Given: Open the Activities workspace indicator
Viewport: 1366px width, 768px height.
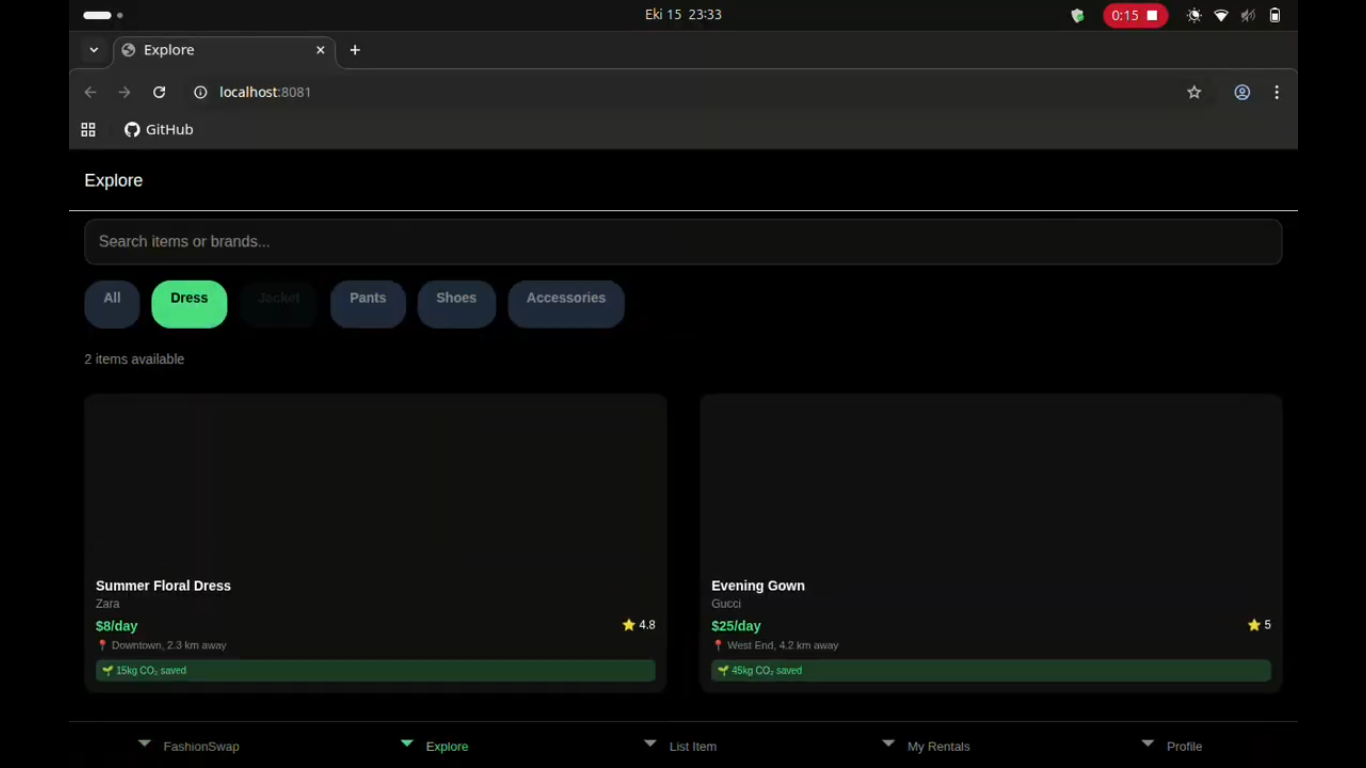Looking at the screenshot, I should pyautogui.click(x=103, y=15).
